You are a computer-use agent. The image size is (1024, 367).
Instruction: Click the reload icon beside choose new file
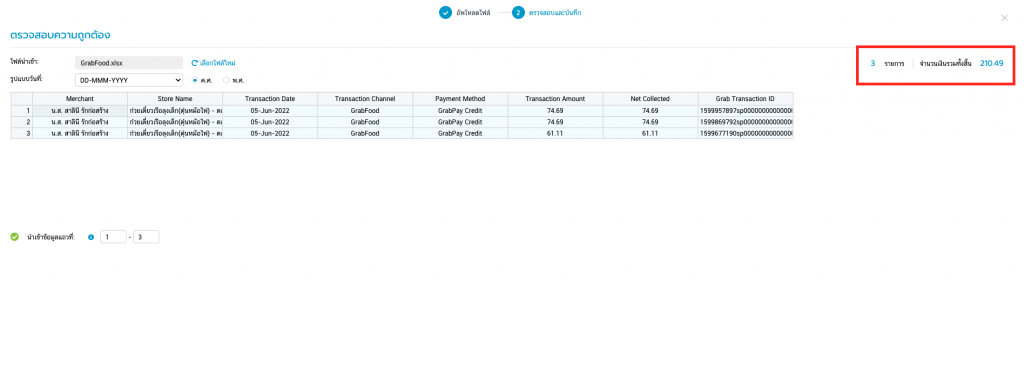(194, 63)
